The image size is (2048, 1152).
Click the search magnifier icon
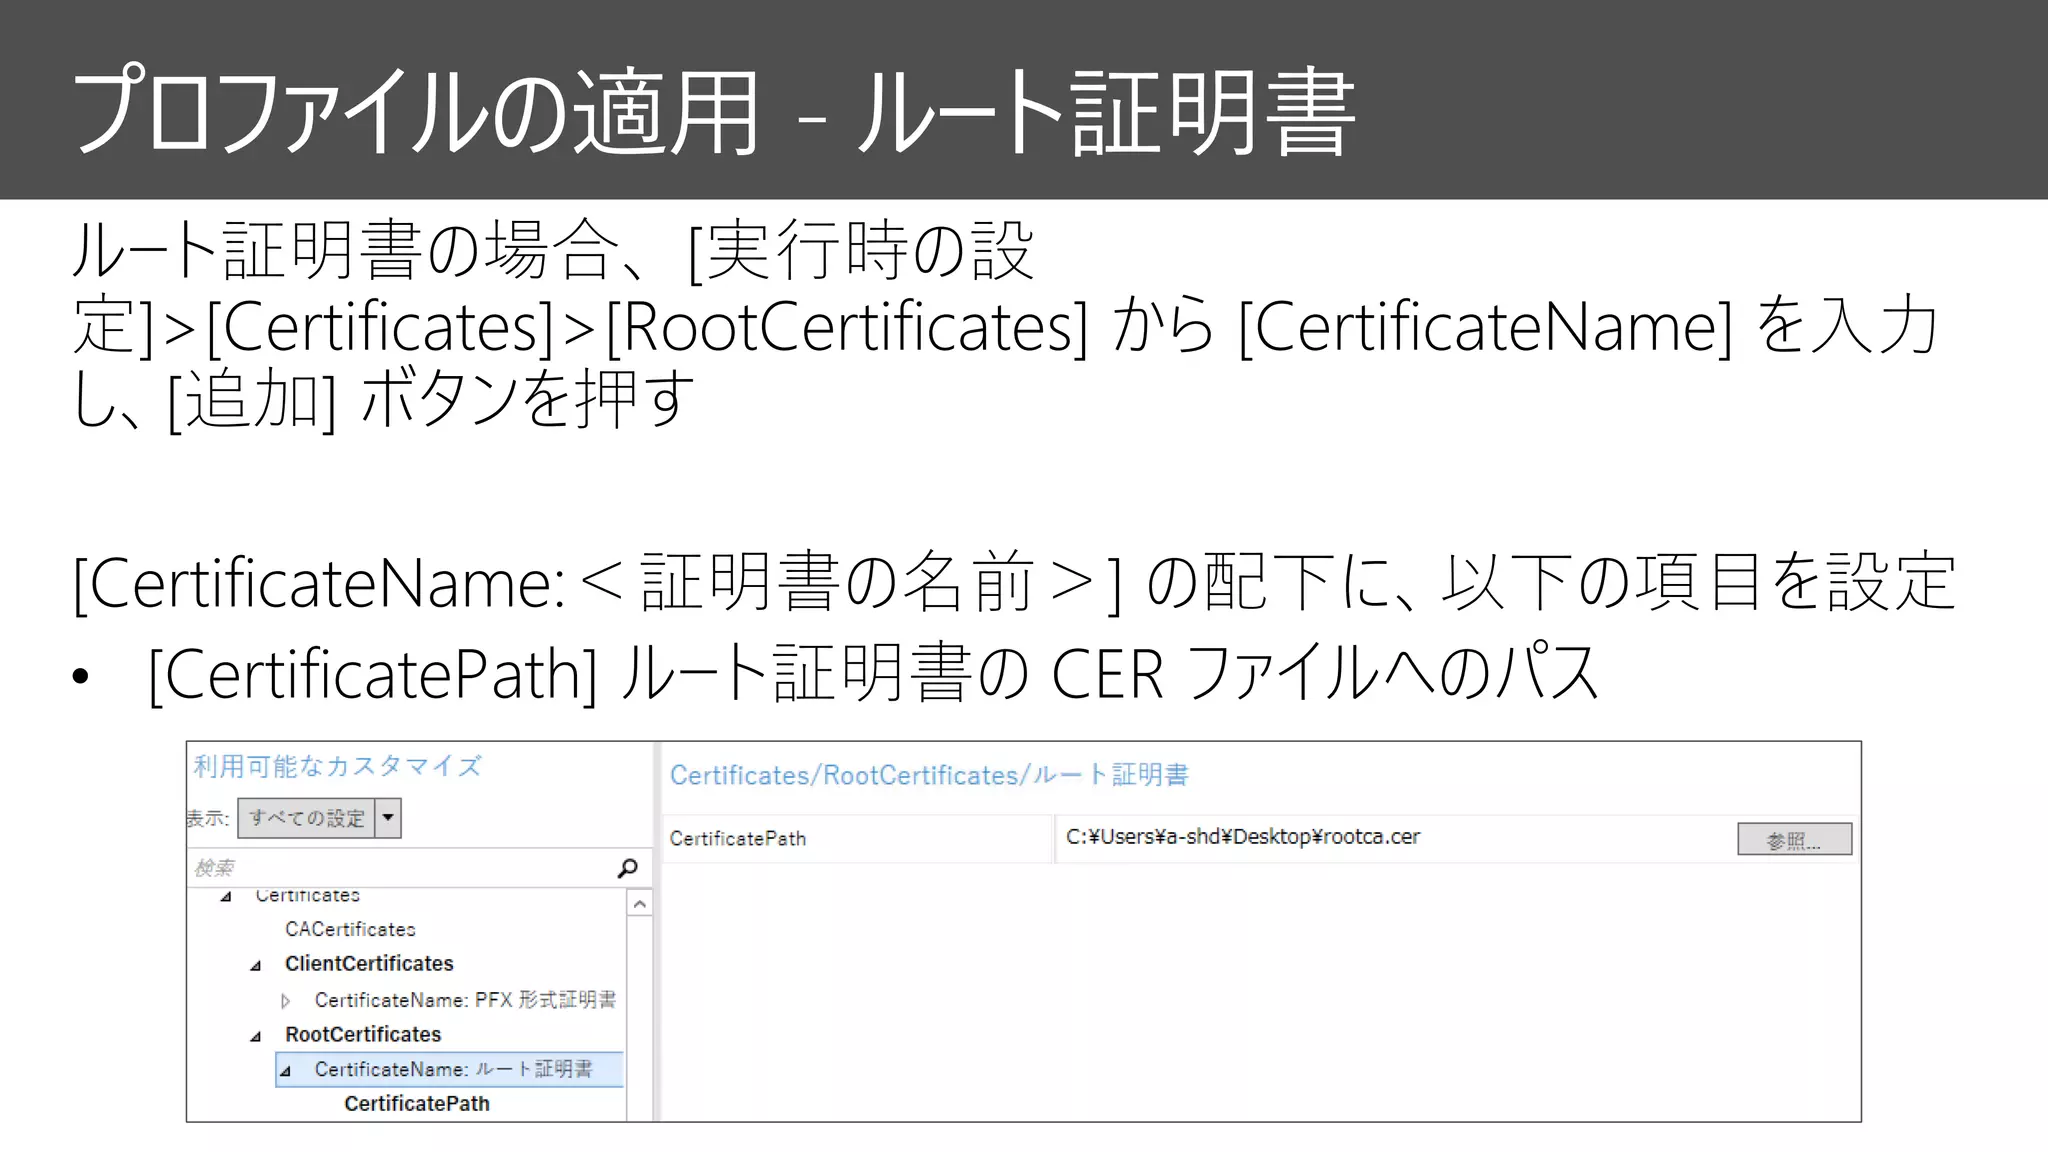628,868
